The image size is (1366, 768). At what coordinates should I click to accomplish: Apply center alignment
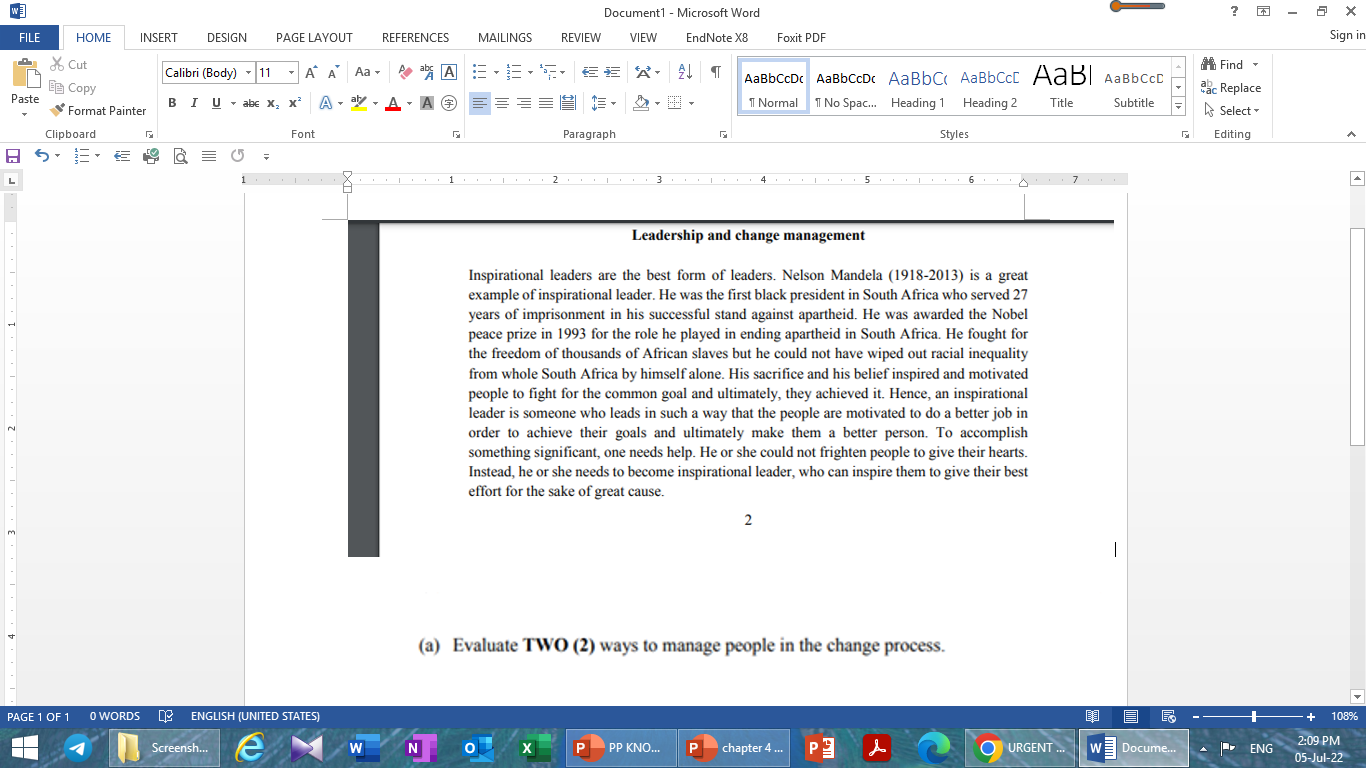[x=501, y=103]
